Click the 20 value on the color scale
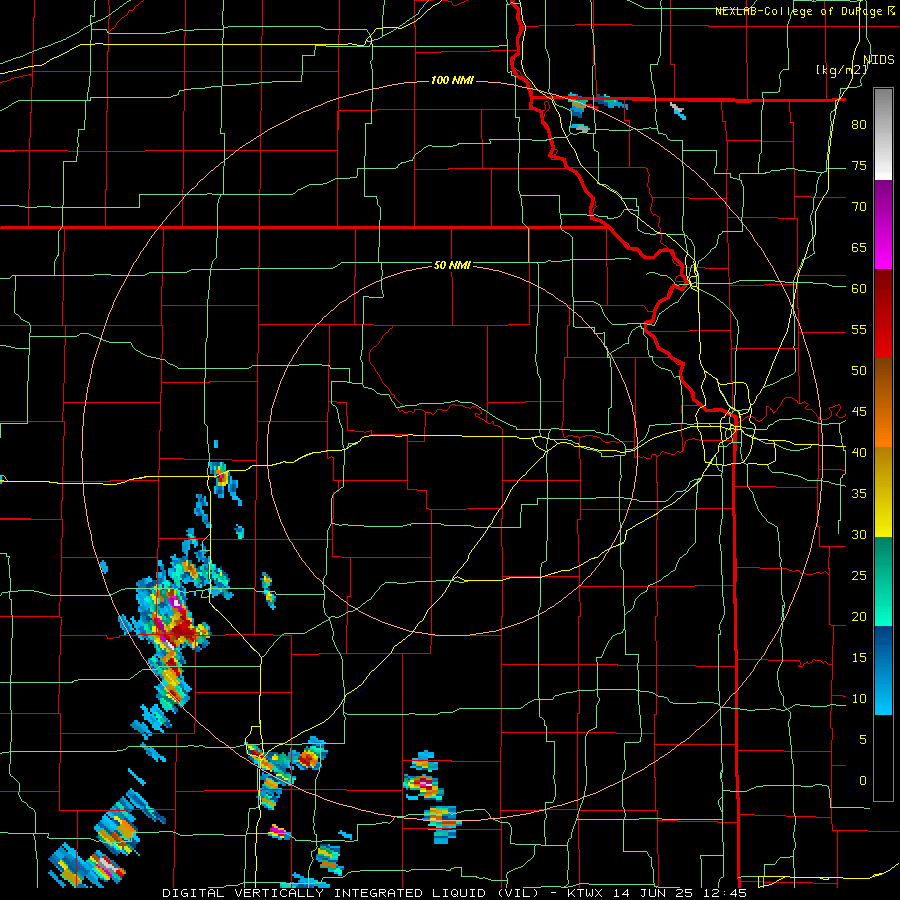Image resolution: width=900 pixels, height=900 pixels. pyautogui.click(x=859, y=616)
